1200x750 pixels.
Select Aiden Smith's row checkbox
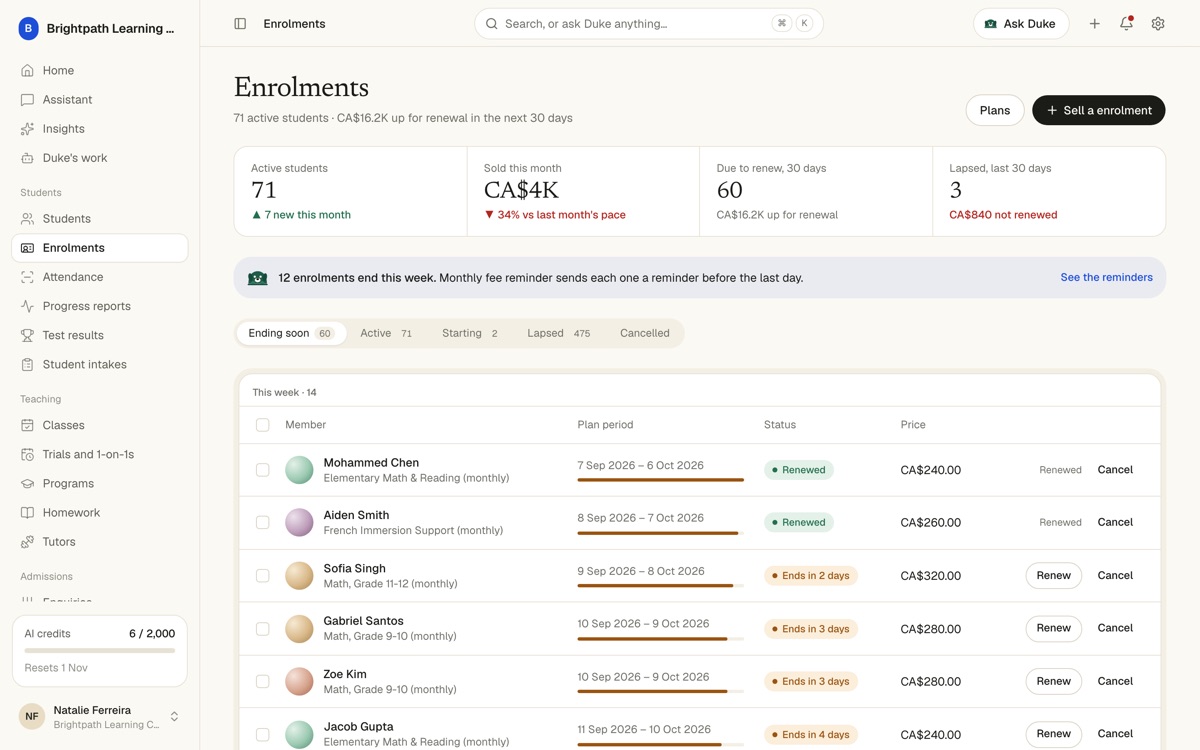(x=263, y=522)
